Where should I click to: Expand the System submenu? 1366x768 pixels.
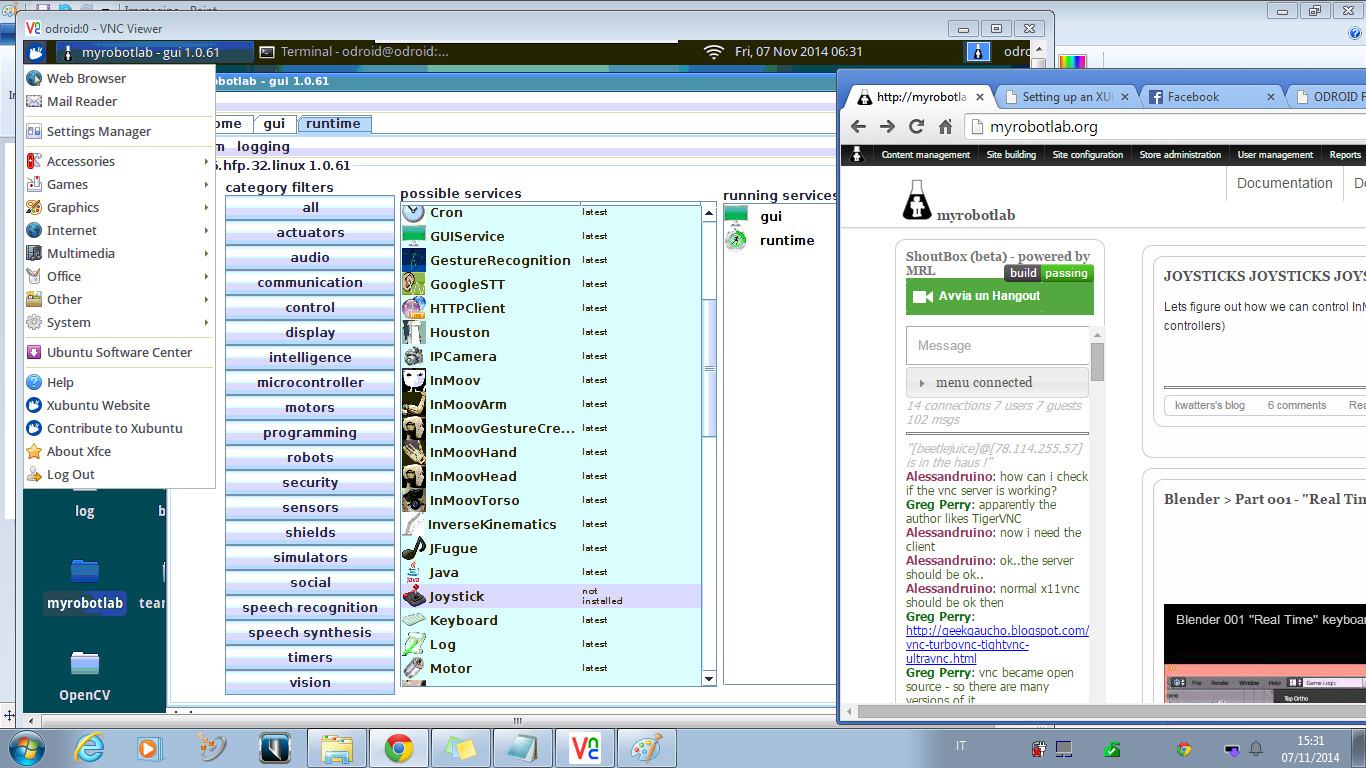point(119,322)
